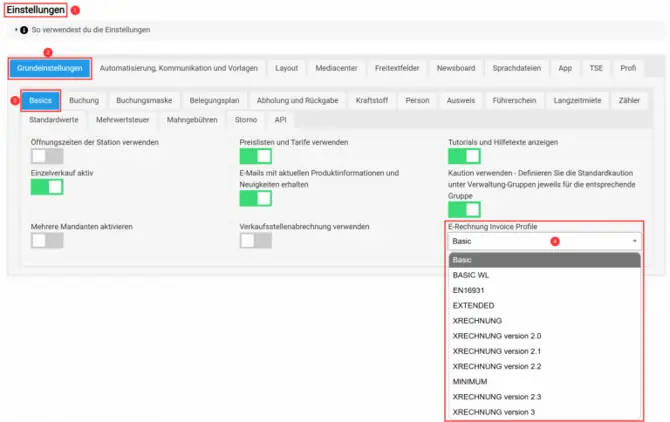670x422 pixels.
Task: Toggle E-Mails mit Produktinformationen switch
Action: pos(256,199)
